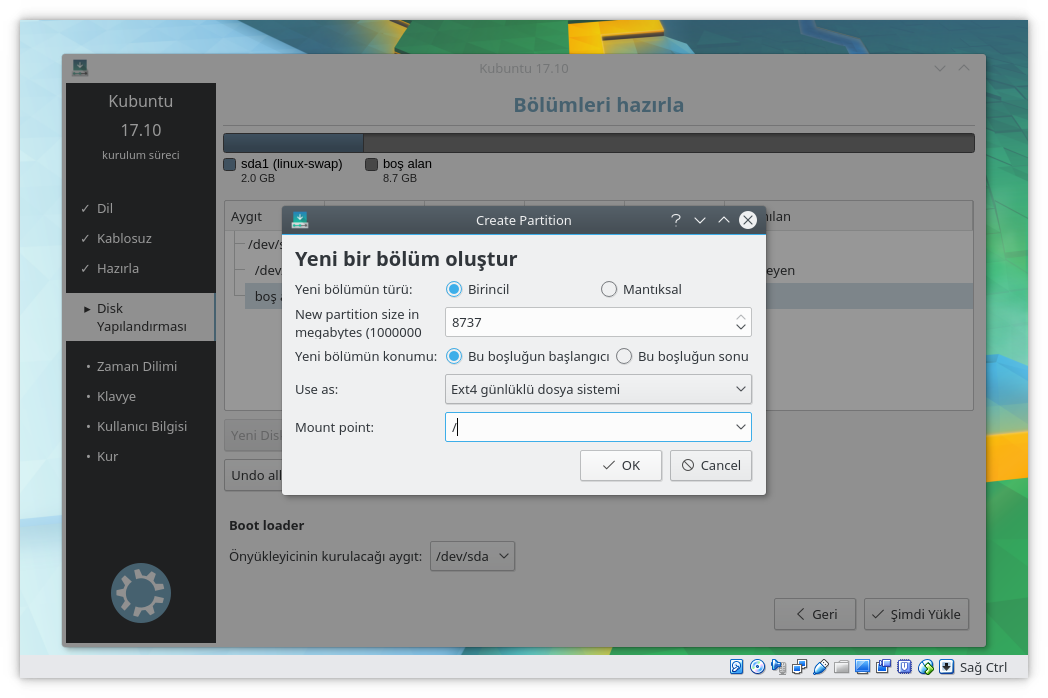Click the VirtualBox mouse integration status icon

[x=926, y=667]
